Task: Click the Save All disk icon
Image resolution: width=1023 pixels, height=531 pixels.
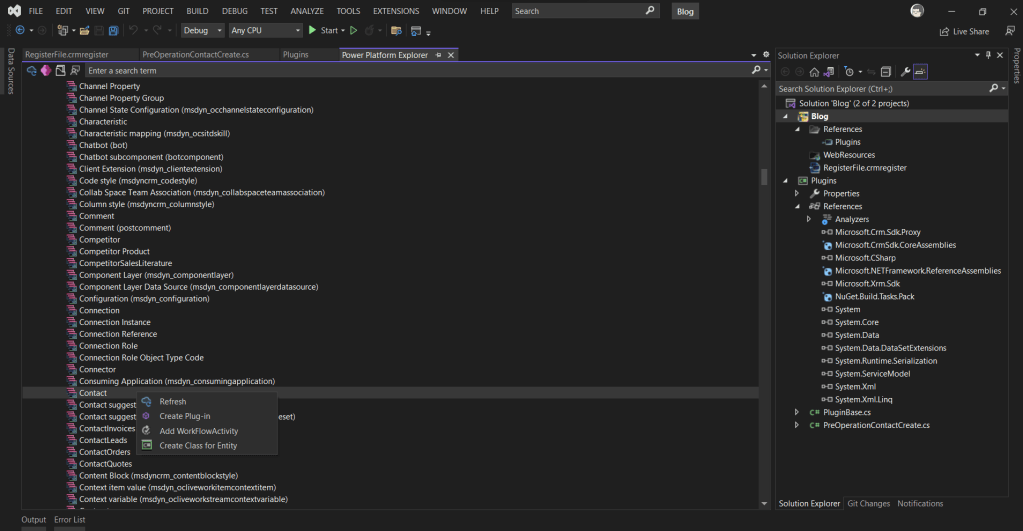Action: click(114, 31)
